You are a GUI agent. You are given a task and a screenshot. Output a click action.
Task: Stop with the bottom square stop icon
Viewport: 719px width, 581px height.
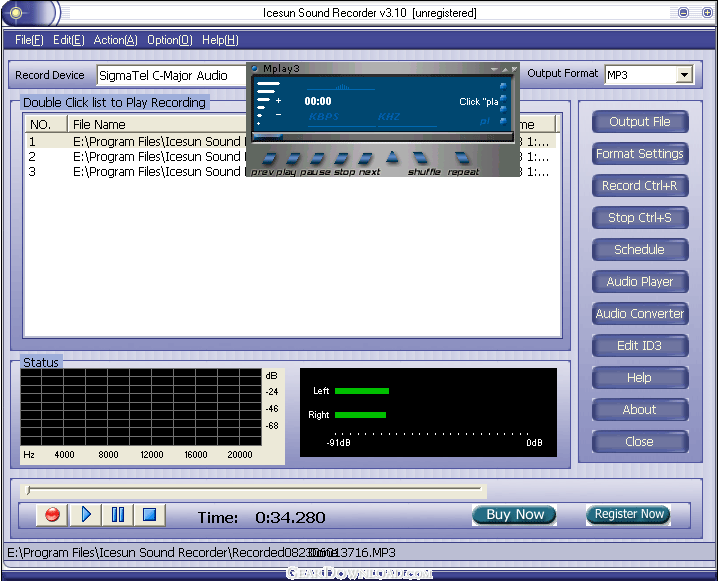149,515
